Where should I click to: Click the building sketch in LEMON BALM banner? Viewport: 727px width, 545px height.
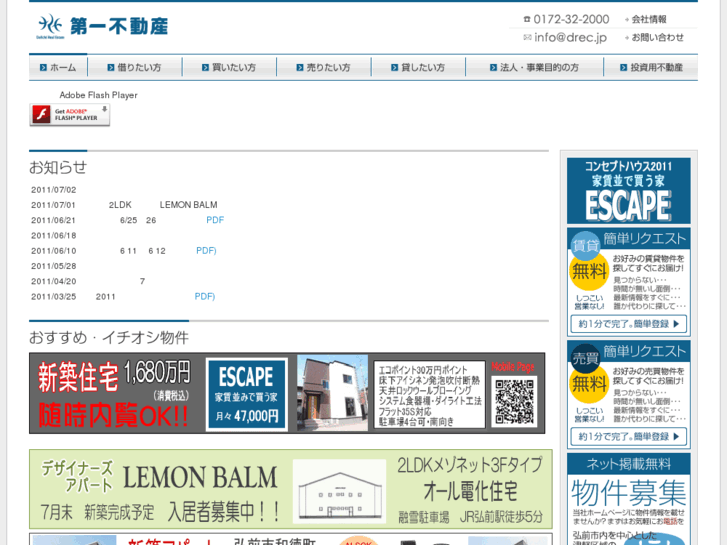[x=340, y=492]
